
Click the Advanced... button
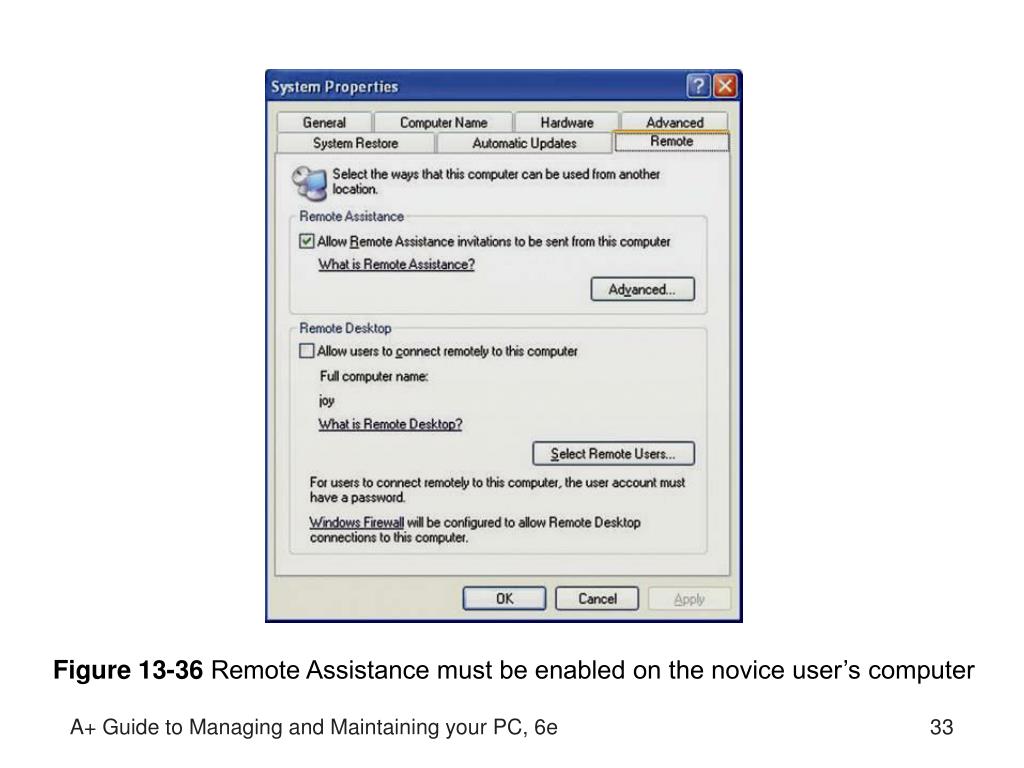643,289
